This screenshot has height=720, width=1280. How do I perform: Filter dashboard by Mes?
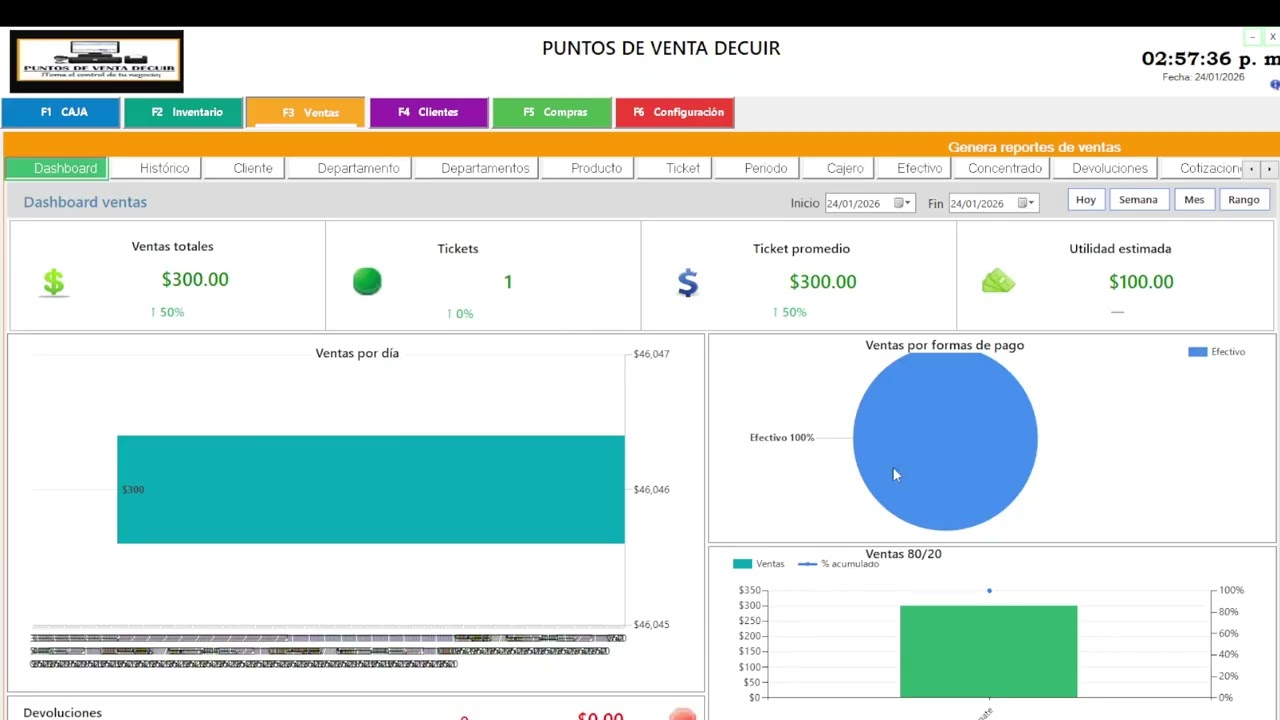click(x=1194, y=200)
